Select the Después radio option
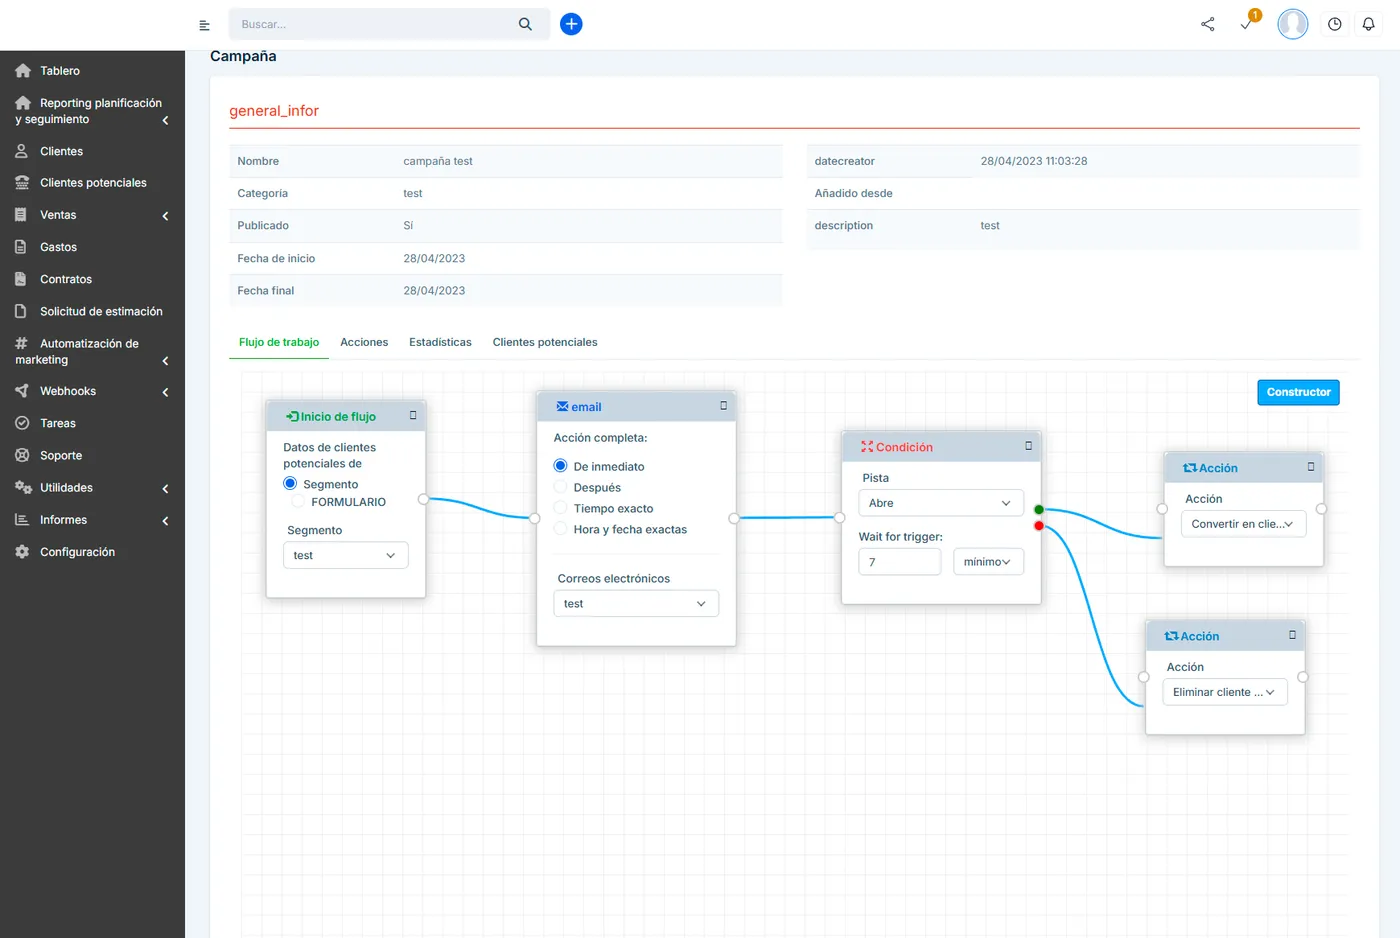Image resolution: width=1400 pixels, height=938 pixels. [x=560, y=487]
